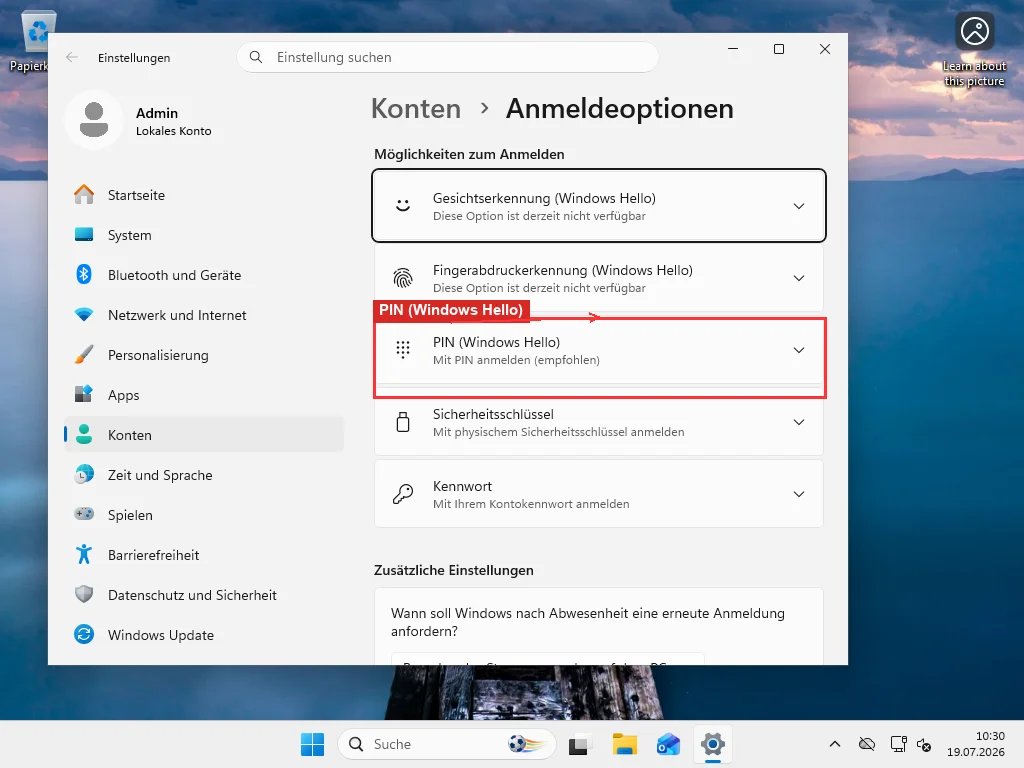1024x768 pixels.
Task: Click the Spielen gamepad icon
Action: 84,515
